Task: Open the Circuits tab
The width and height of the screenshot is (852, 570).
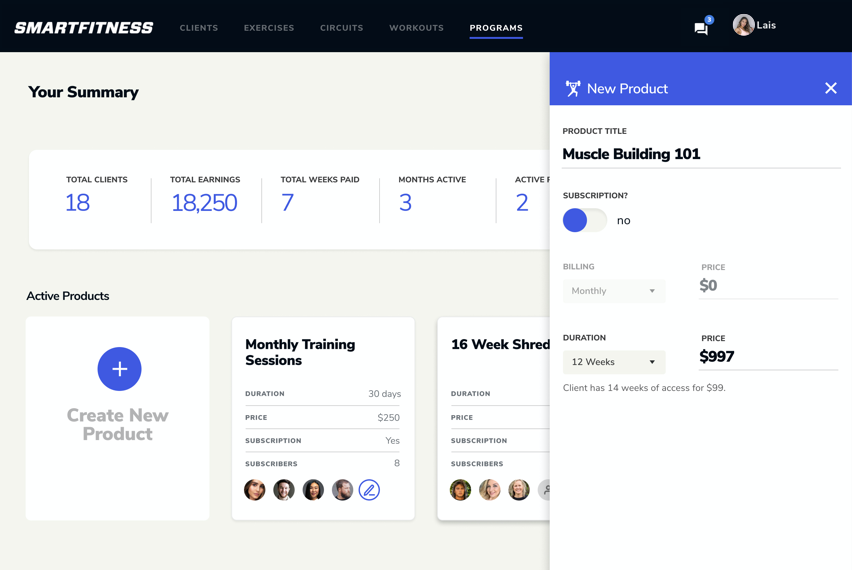Action: pyautogui.click(x=342, y=28)
